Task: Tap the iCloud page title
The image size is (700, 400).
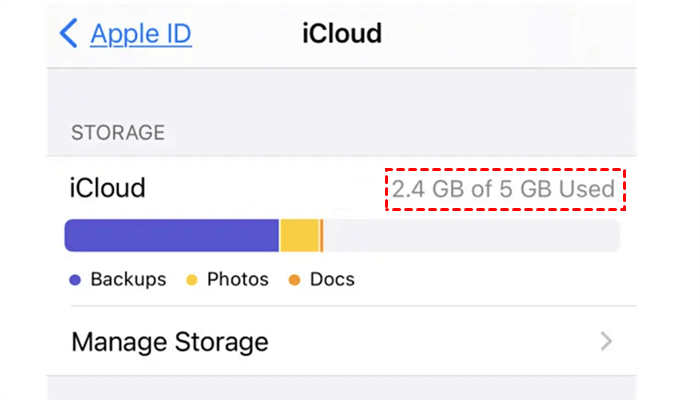Action: 341,34
